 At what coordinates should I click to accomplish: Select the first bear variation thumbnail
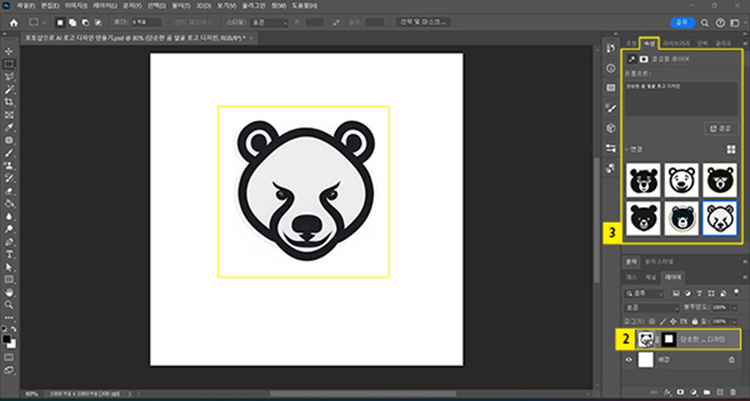click(643, 180)
